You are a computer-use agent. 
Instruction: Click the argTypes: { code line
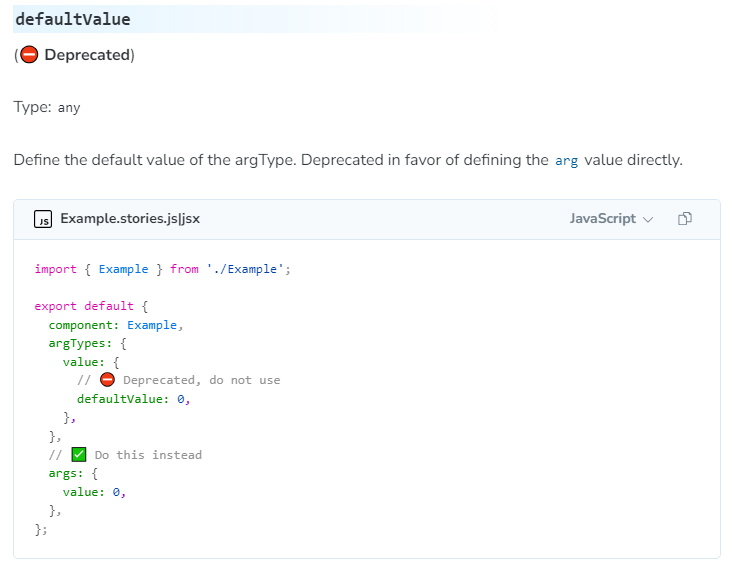(x=87, y=343)
